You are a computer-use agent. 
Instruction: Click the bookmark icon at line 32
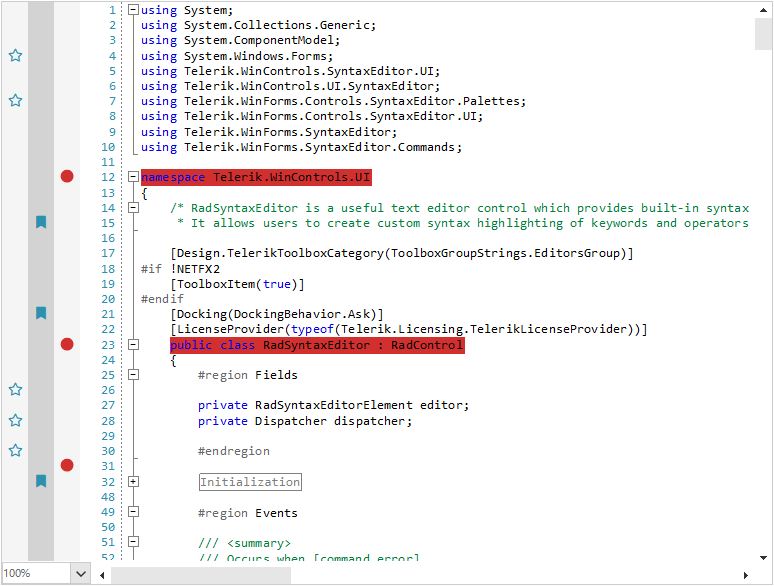[x=41, y=481]
